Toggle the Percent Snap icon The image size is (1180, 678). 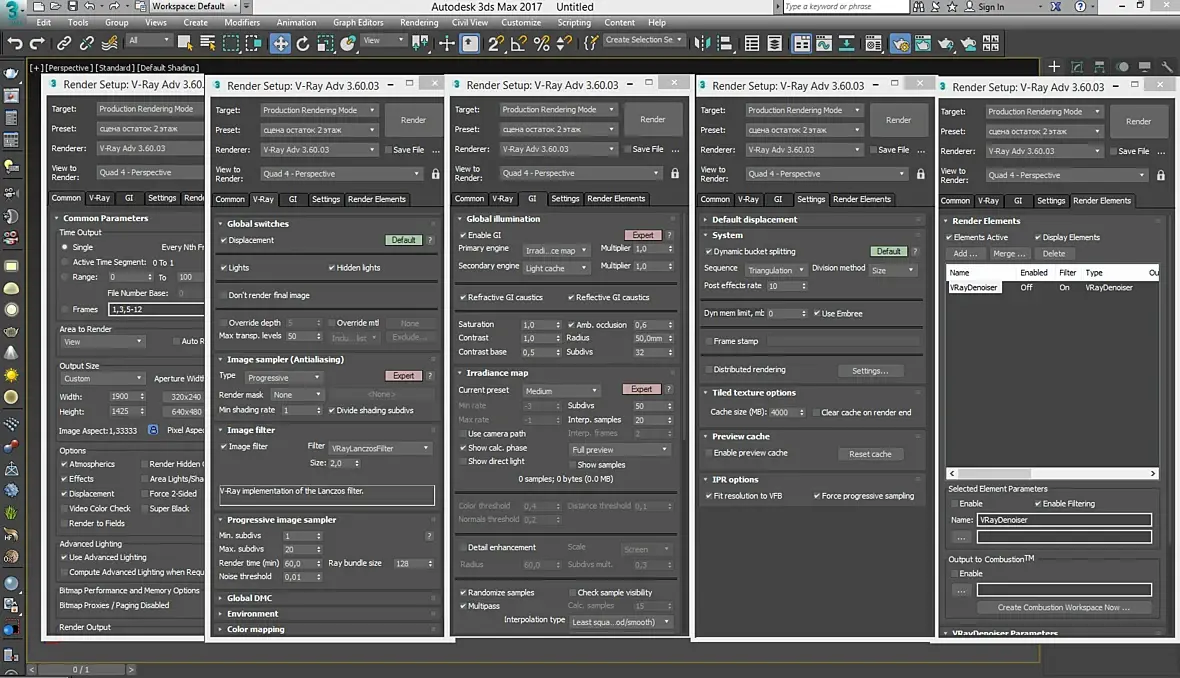pos(541,43)
